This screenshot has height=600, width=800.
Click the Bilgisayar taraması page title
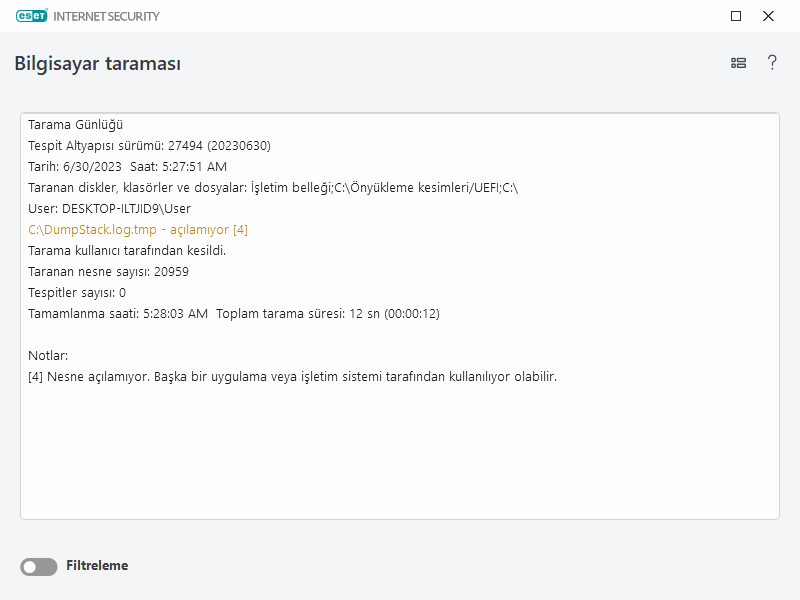[x=97, y=63]
